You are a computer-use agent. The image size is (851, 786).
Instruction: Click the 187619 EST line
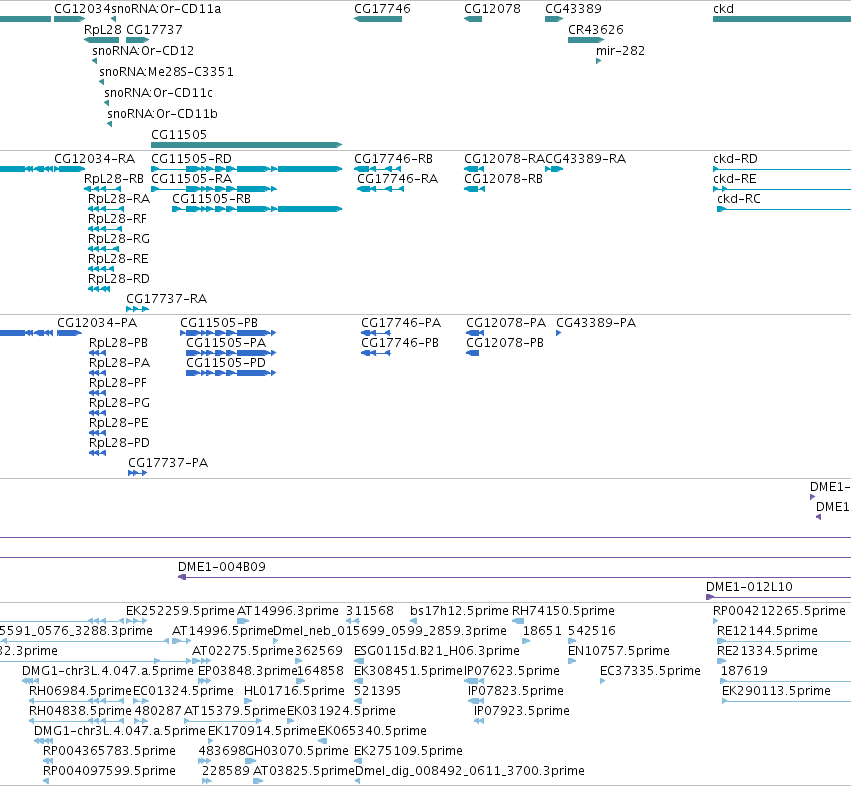tap(786, 681)
